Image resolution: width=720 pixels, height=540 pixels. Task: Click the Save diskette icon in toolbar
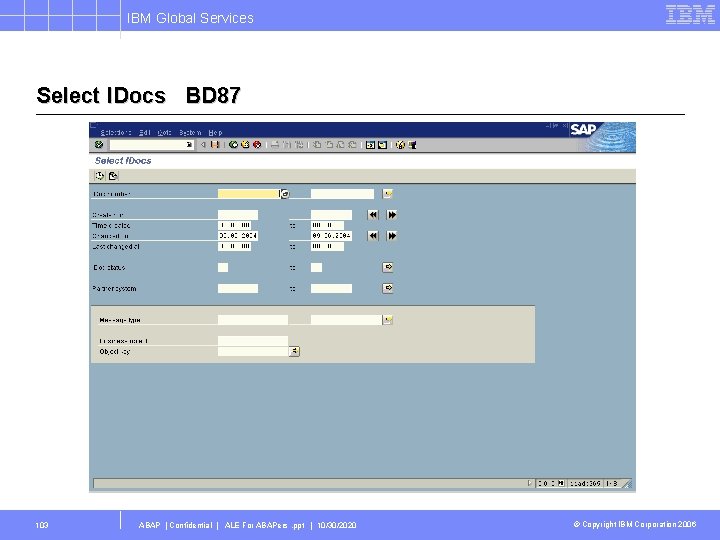pyautogui.click(x=214, y=145)
